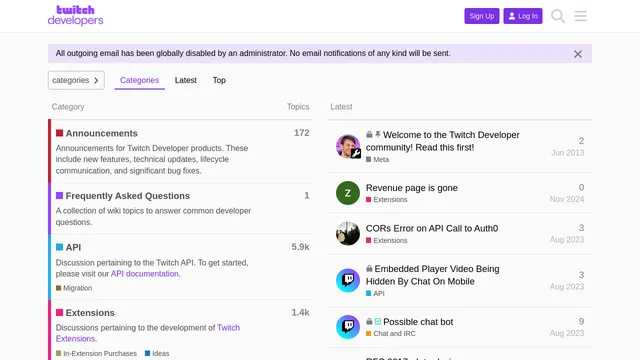Open the Embedded Player Video Being Hidden topic
The width and height of the screenshot is (640, 360).
pyautogui.click(x=433, y=275)
